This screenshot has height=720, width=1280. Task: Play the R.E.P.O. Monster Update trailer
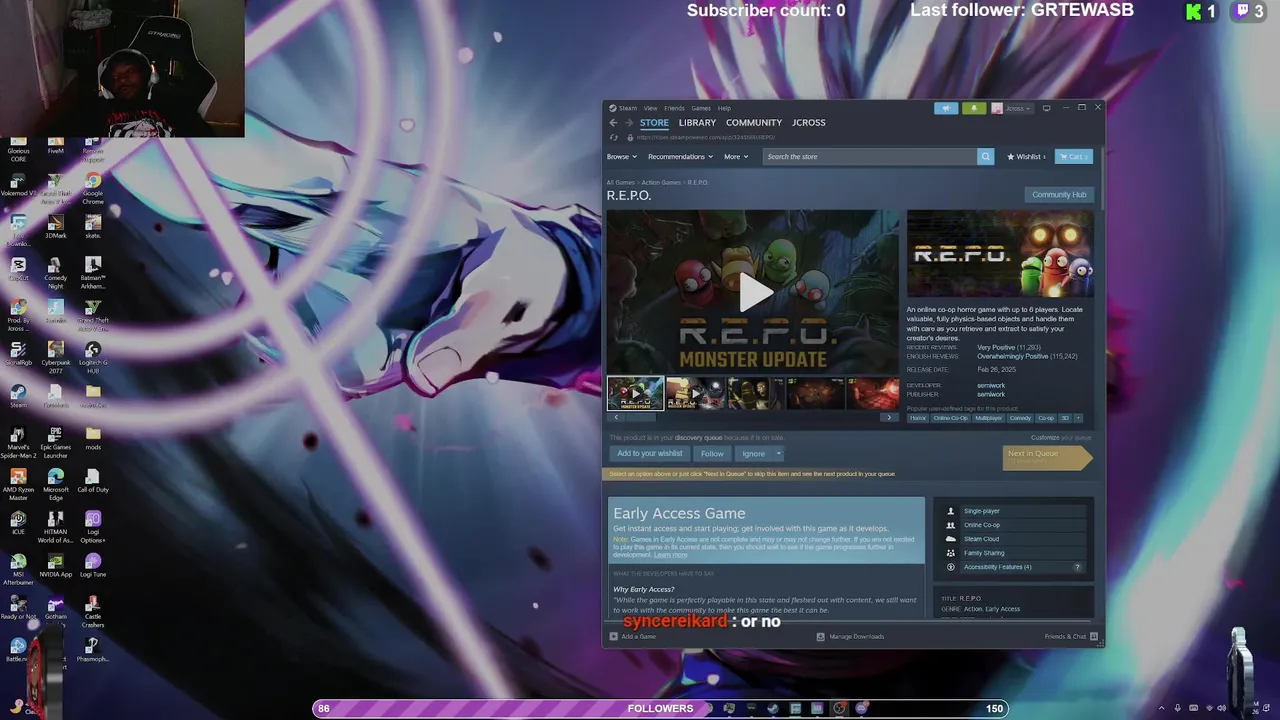pos(754,292)
